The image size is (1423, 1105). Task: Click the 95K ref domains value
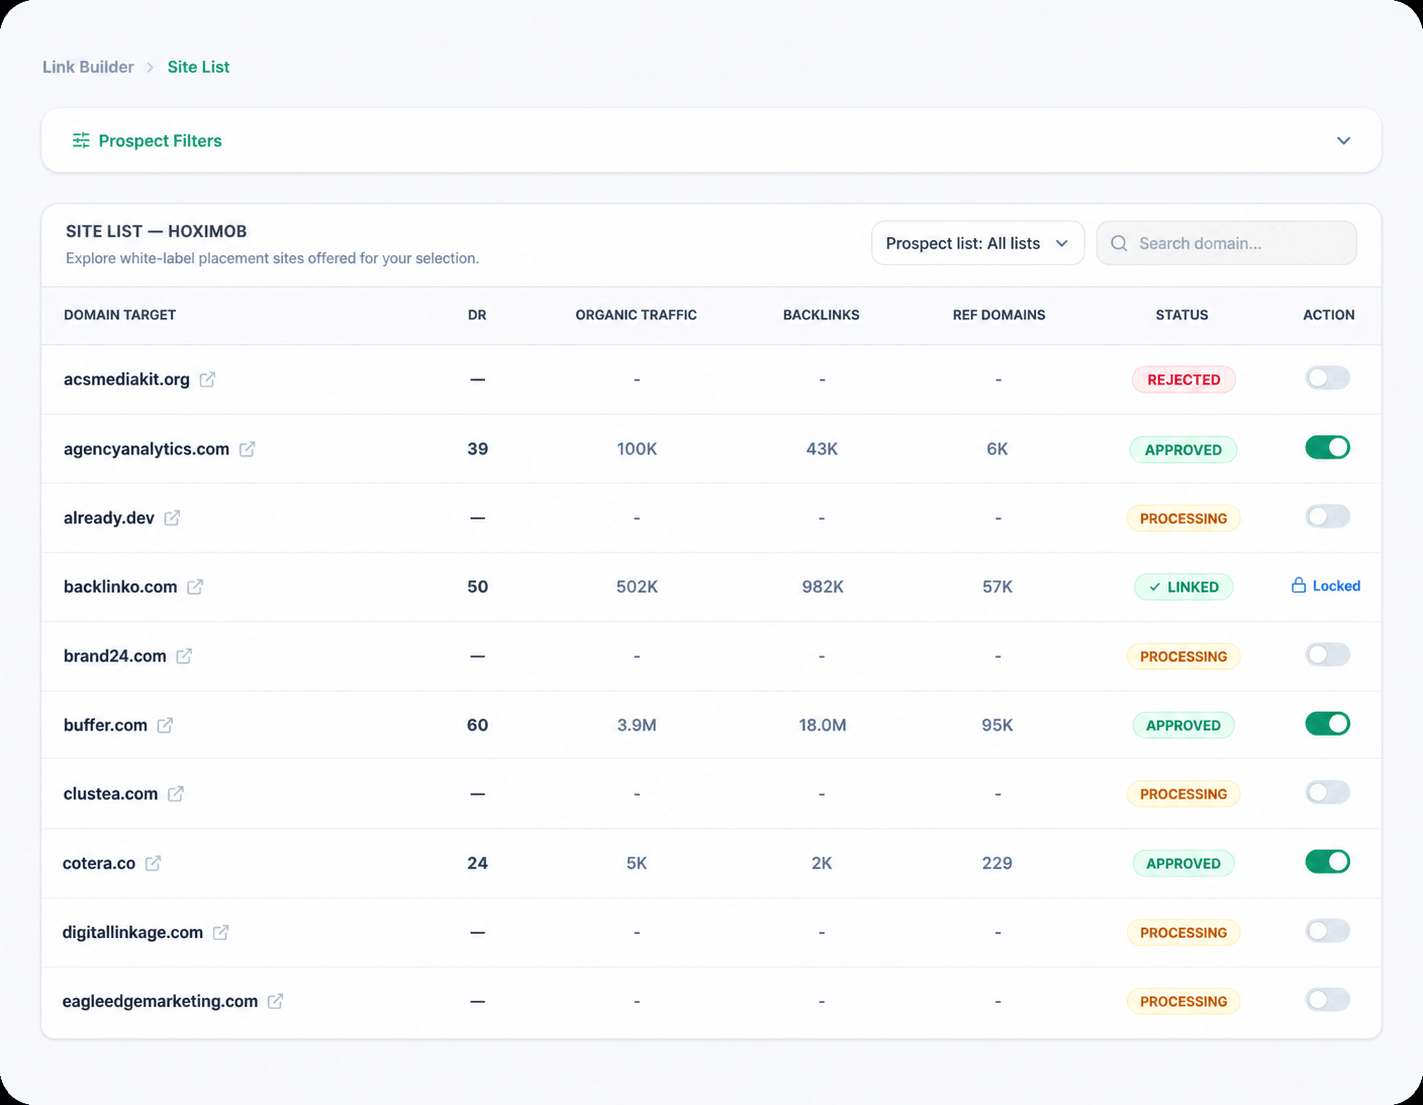coord(997,725)
